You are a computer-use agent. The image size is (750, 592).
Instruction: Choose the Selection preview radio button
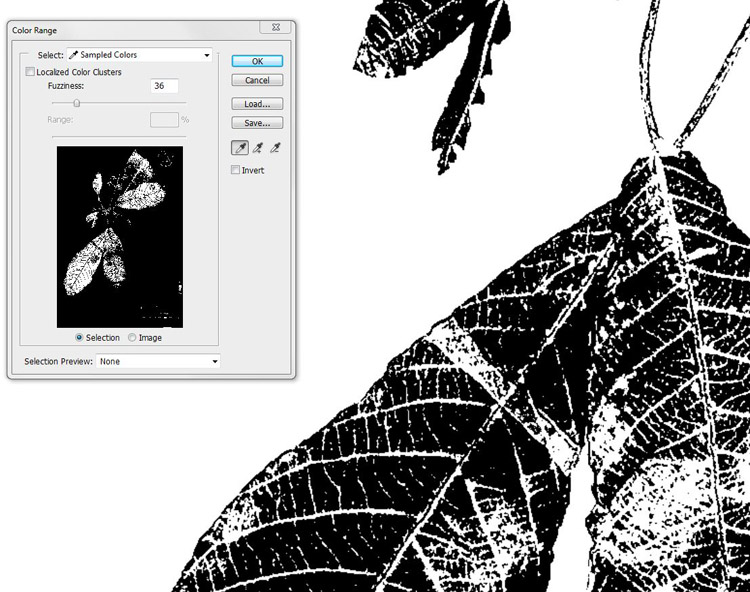pyautogui.click(x=79, y=338)
